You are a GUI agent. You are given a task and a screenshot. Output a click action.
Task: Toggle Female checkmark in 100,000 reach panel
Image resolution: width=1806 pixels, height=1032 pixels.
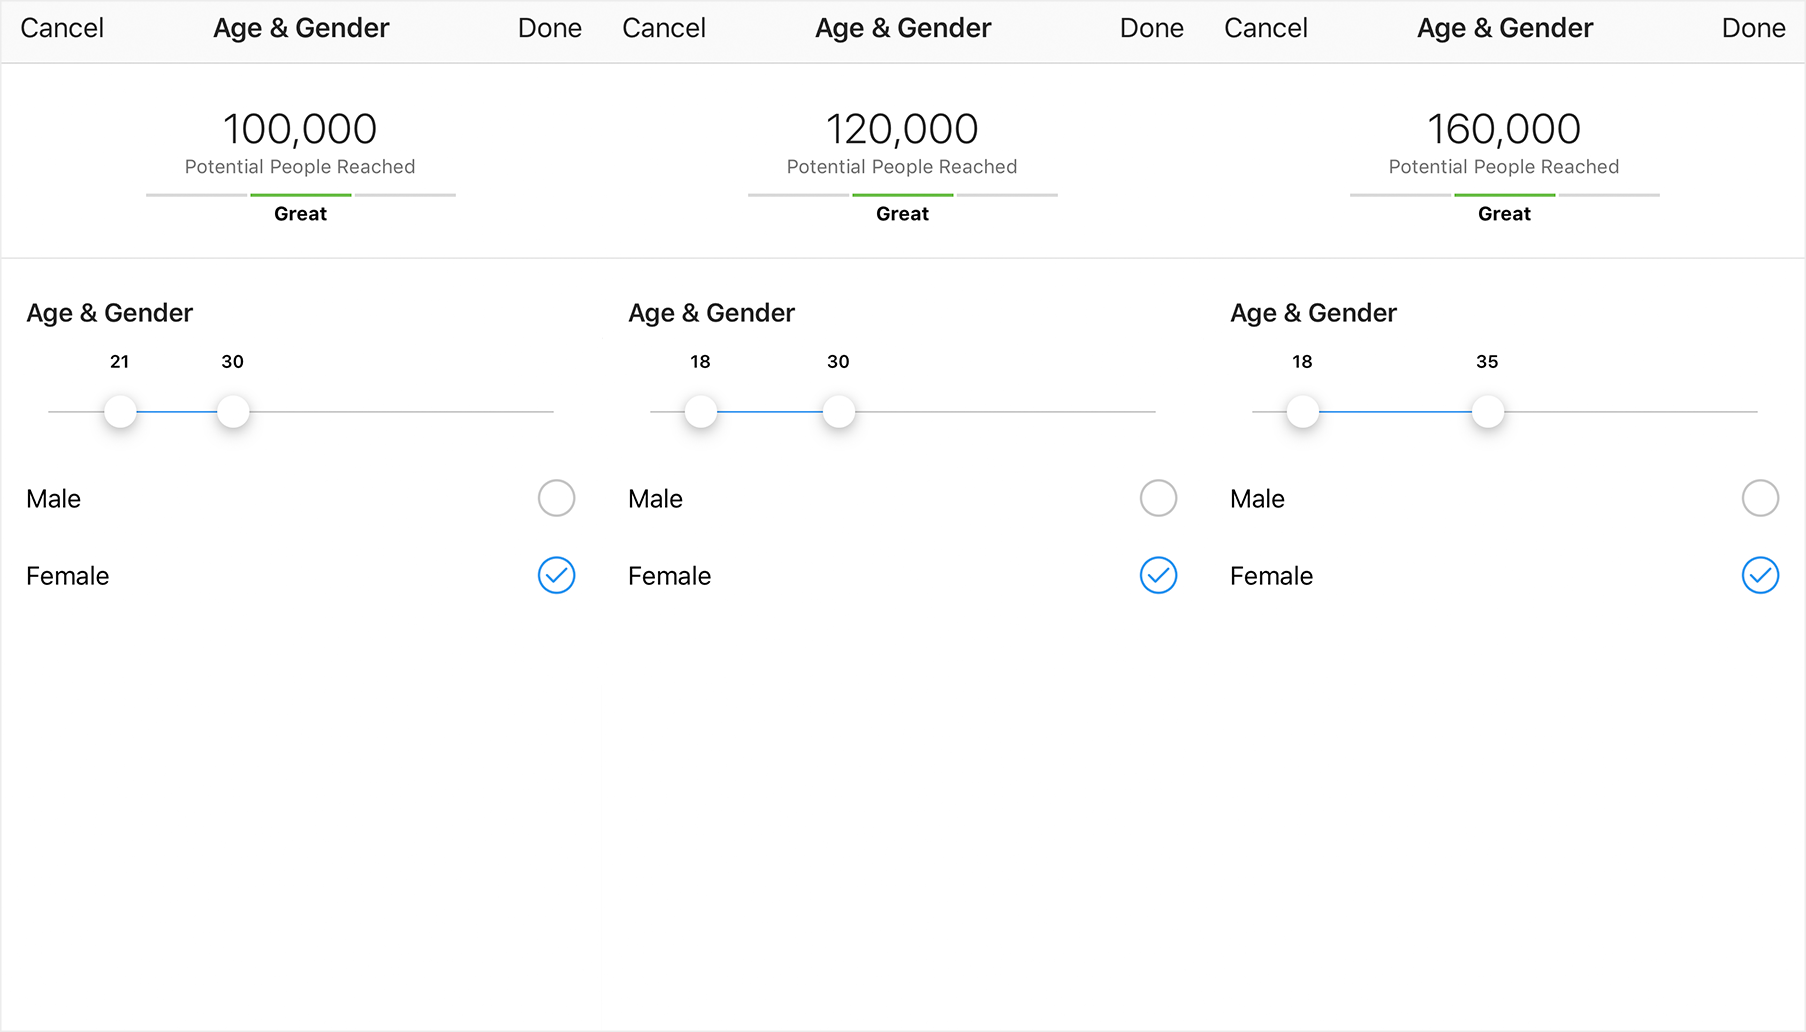(x=557, y=575)
